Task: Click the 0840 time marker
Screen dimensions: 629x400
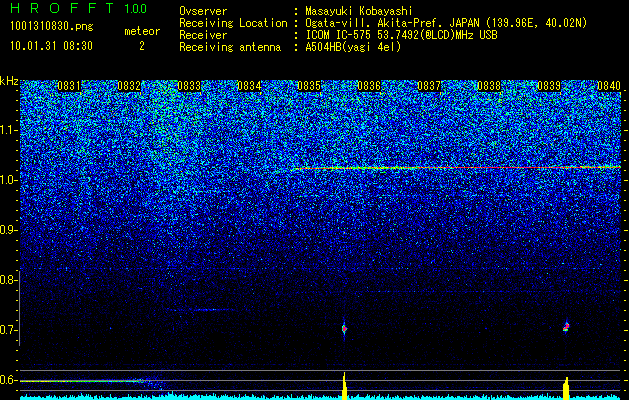Action: tap(609, 86)
